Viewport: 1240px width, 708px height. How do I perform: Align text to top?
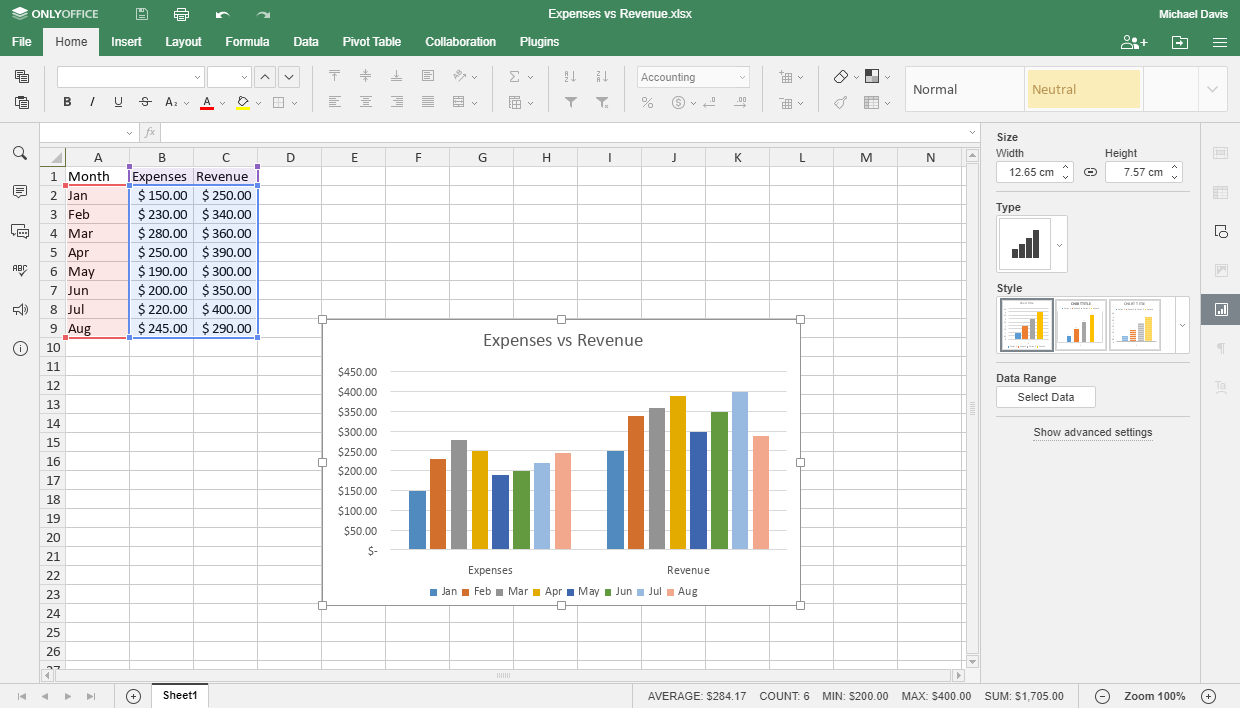[x=335, y=77]
